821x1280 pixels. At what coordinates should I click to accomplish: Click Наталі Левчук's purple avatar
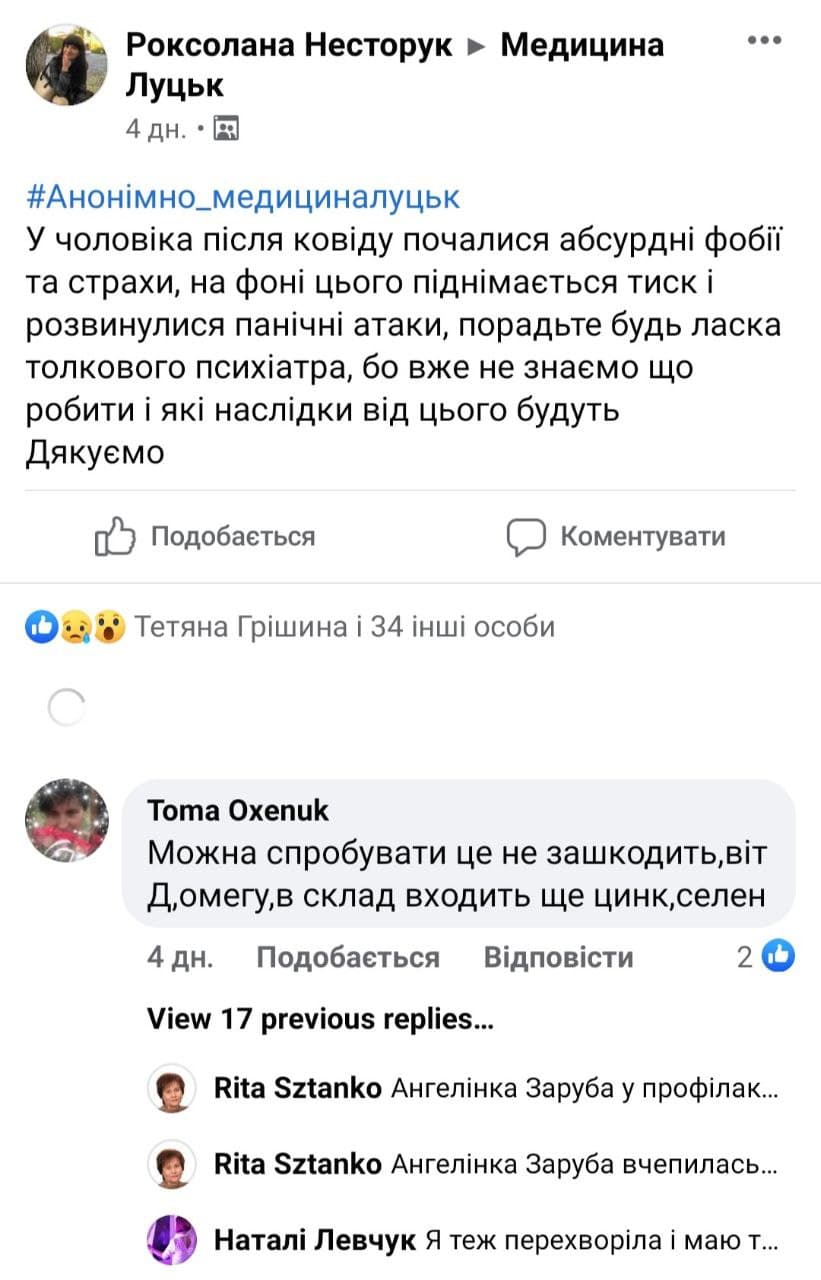coord(170,1241)
